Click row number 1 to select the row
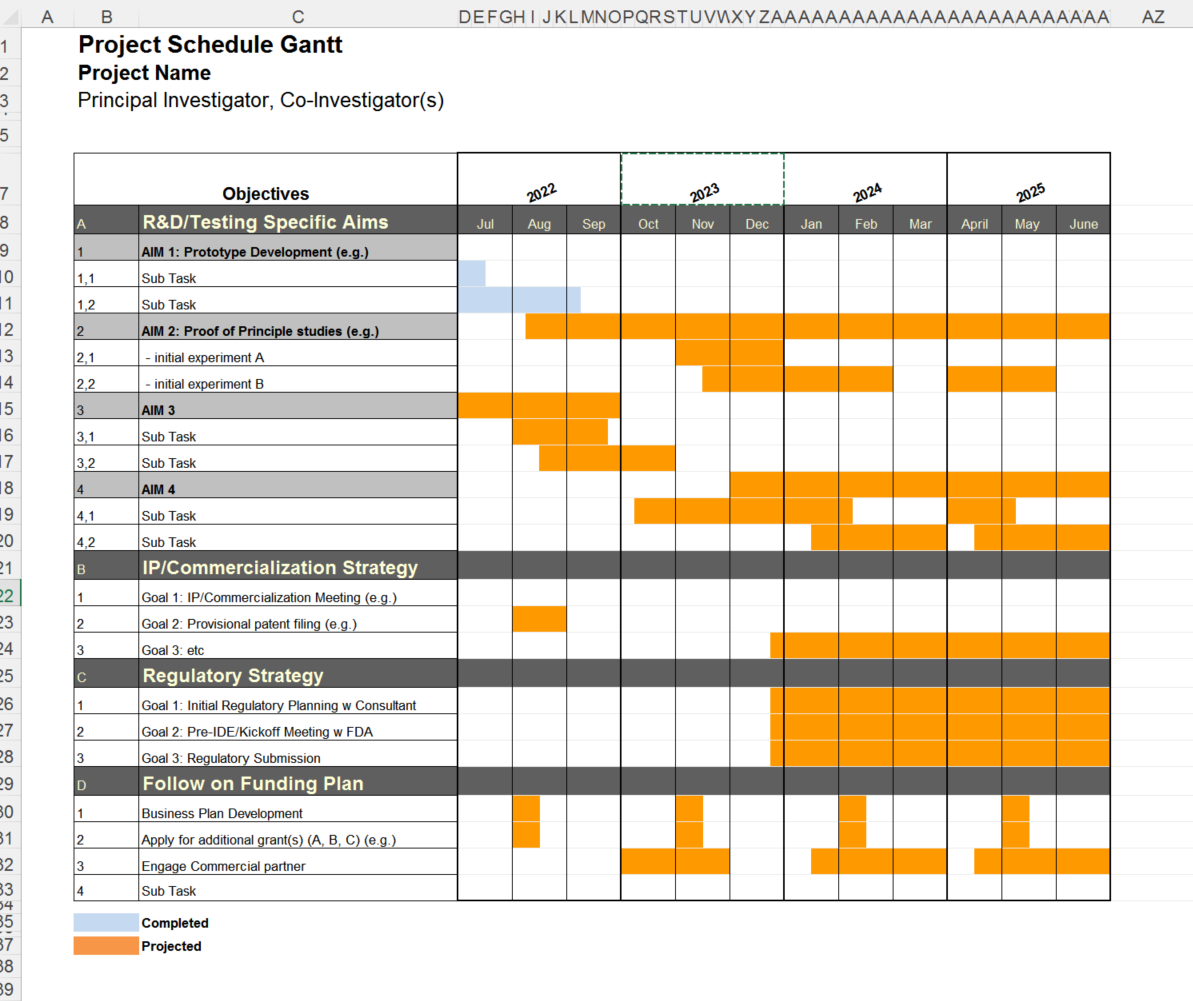 click(9, 45)
